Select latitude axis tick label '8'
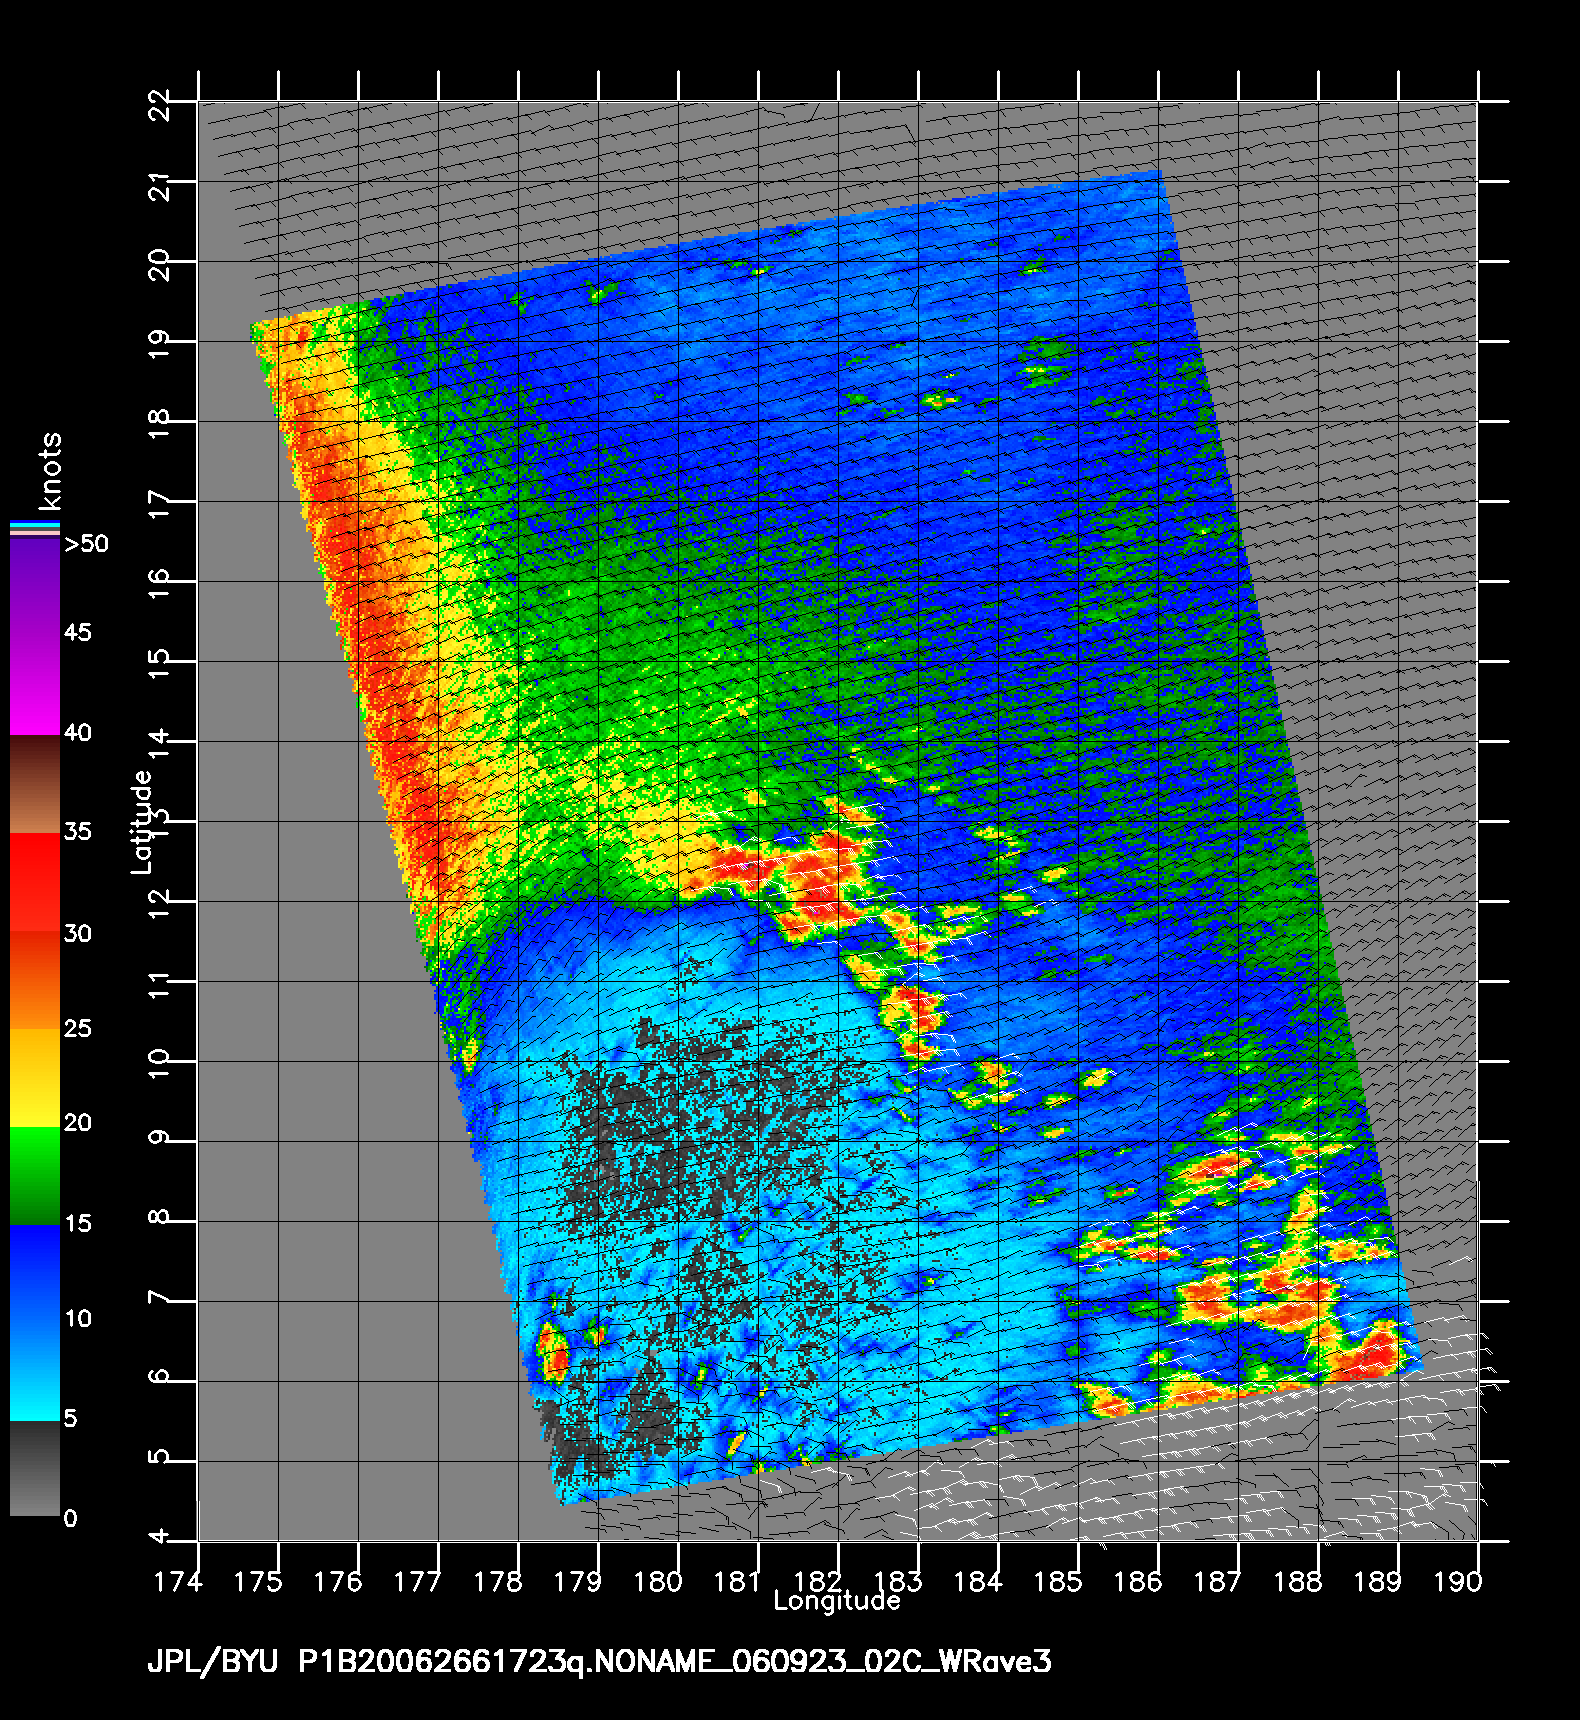The height and width of the screenshot is (1720, 1580). point(159,1218)
